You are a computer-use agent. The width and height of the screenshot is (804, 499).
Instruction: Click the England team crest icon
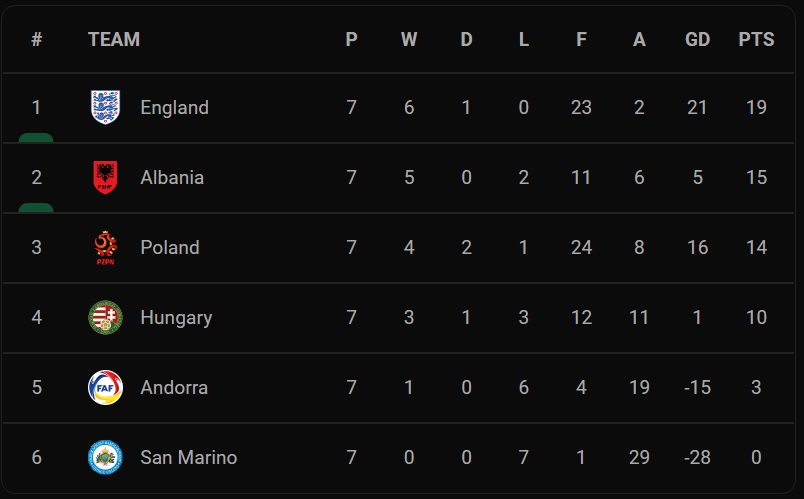[105, 107]
